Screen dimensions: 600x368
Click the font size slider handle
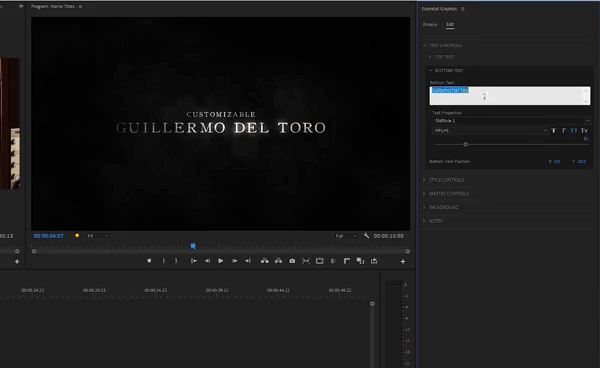point(465,144)
